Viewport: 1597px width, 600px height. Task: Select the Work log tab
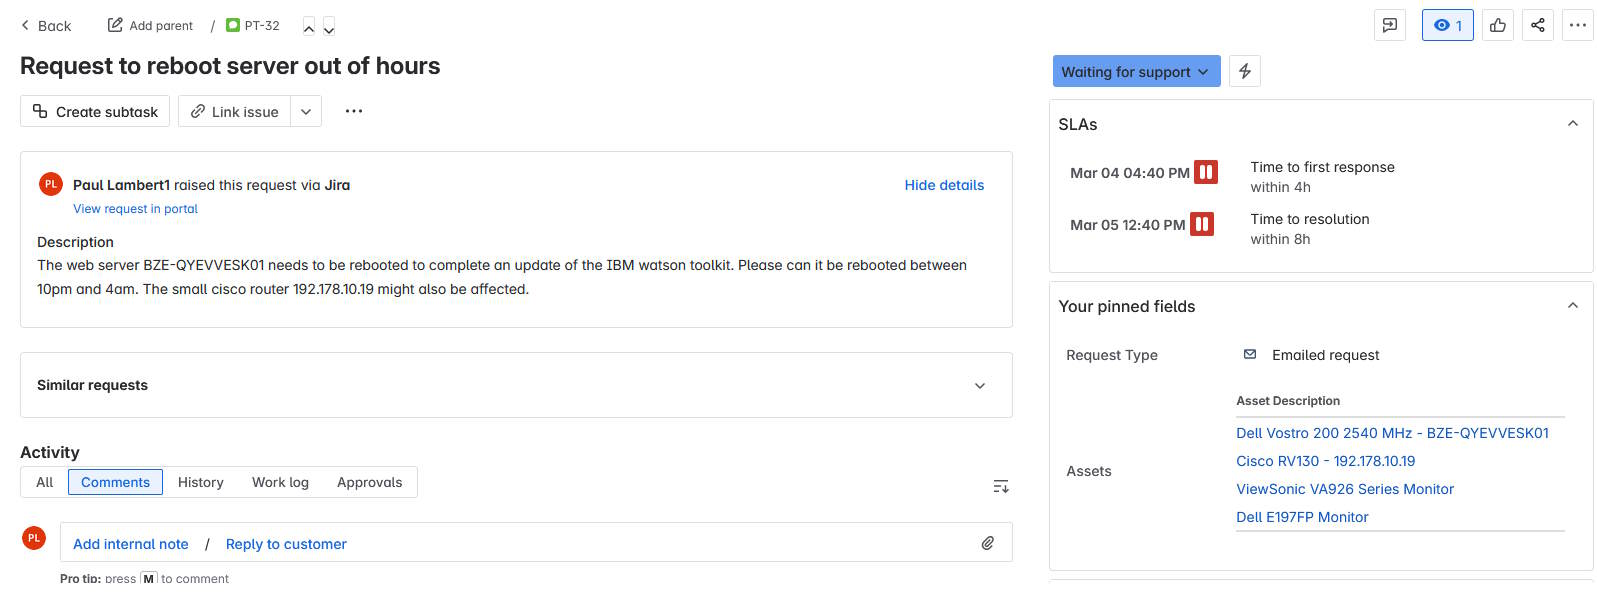point(280,482)
